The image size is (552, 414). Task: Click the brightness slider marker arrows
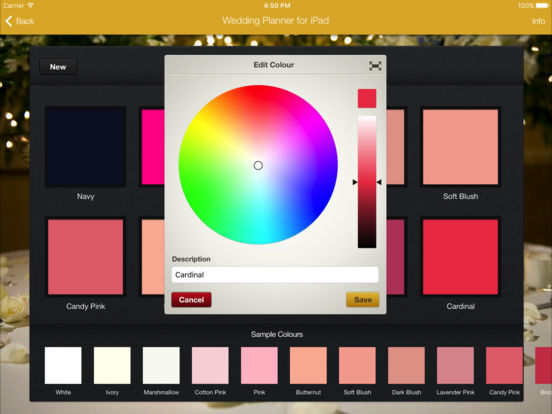[367, 182]
